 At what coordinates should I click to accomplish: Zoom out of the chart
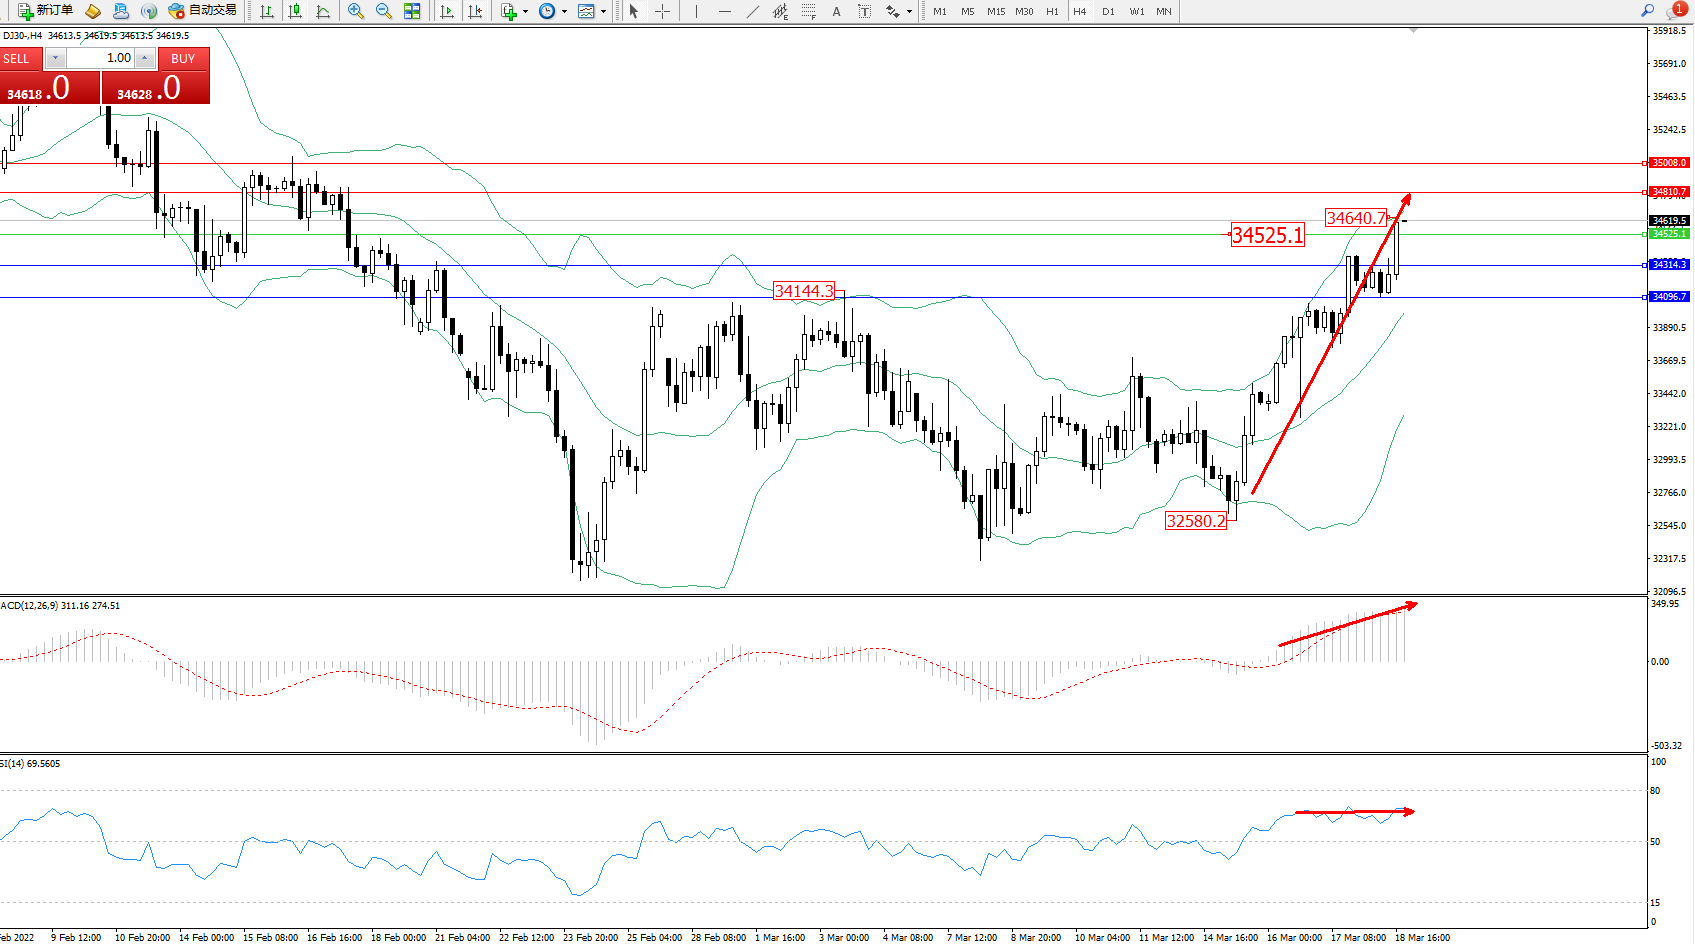pos(383,11)
